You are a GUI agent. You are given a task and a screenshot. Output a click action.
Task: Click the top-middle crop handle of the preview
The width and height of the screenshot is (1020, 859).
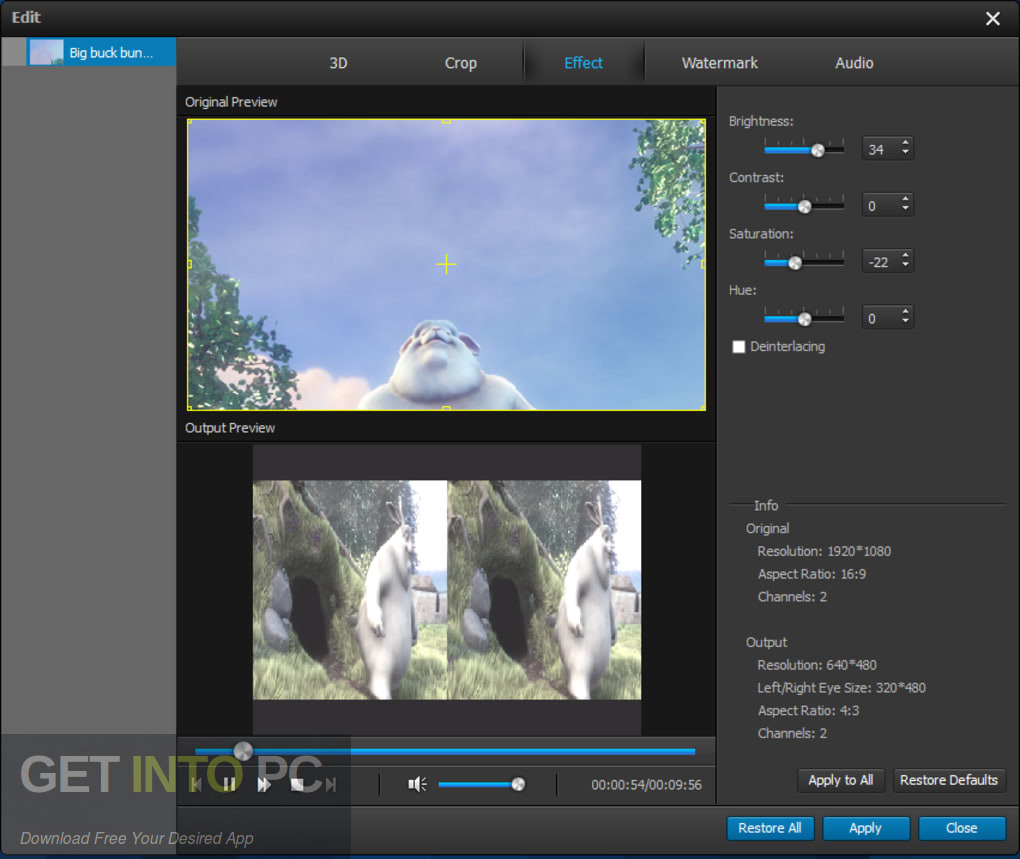click(446, 121)
